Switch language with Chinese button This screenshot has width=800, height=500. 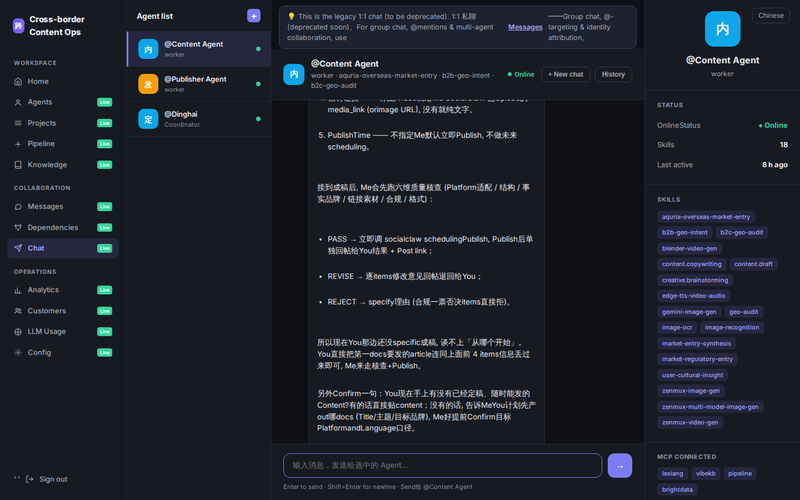point(770,15)
